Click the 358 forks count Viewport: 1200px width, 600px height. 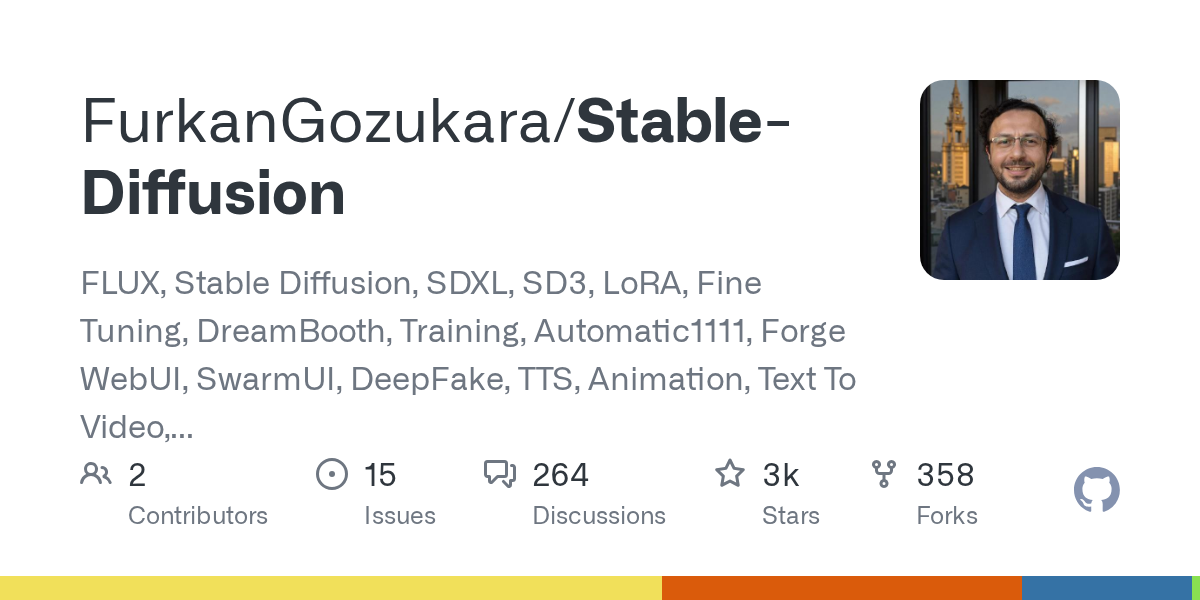tap(945, 474)
